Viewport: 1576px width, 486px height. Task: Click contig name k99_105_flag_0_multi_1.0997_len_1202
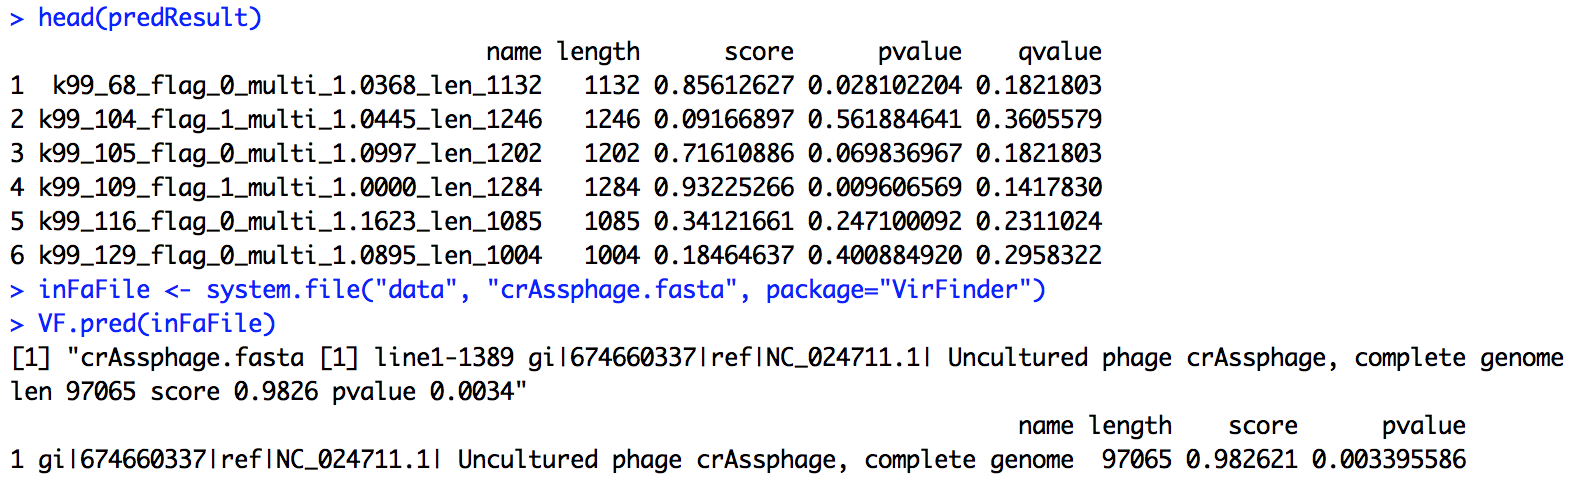tap(291, 154)
